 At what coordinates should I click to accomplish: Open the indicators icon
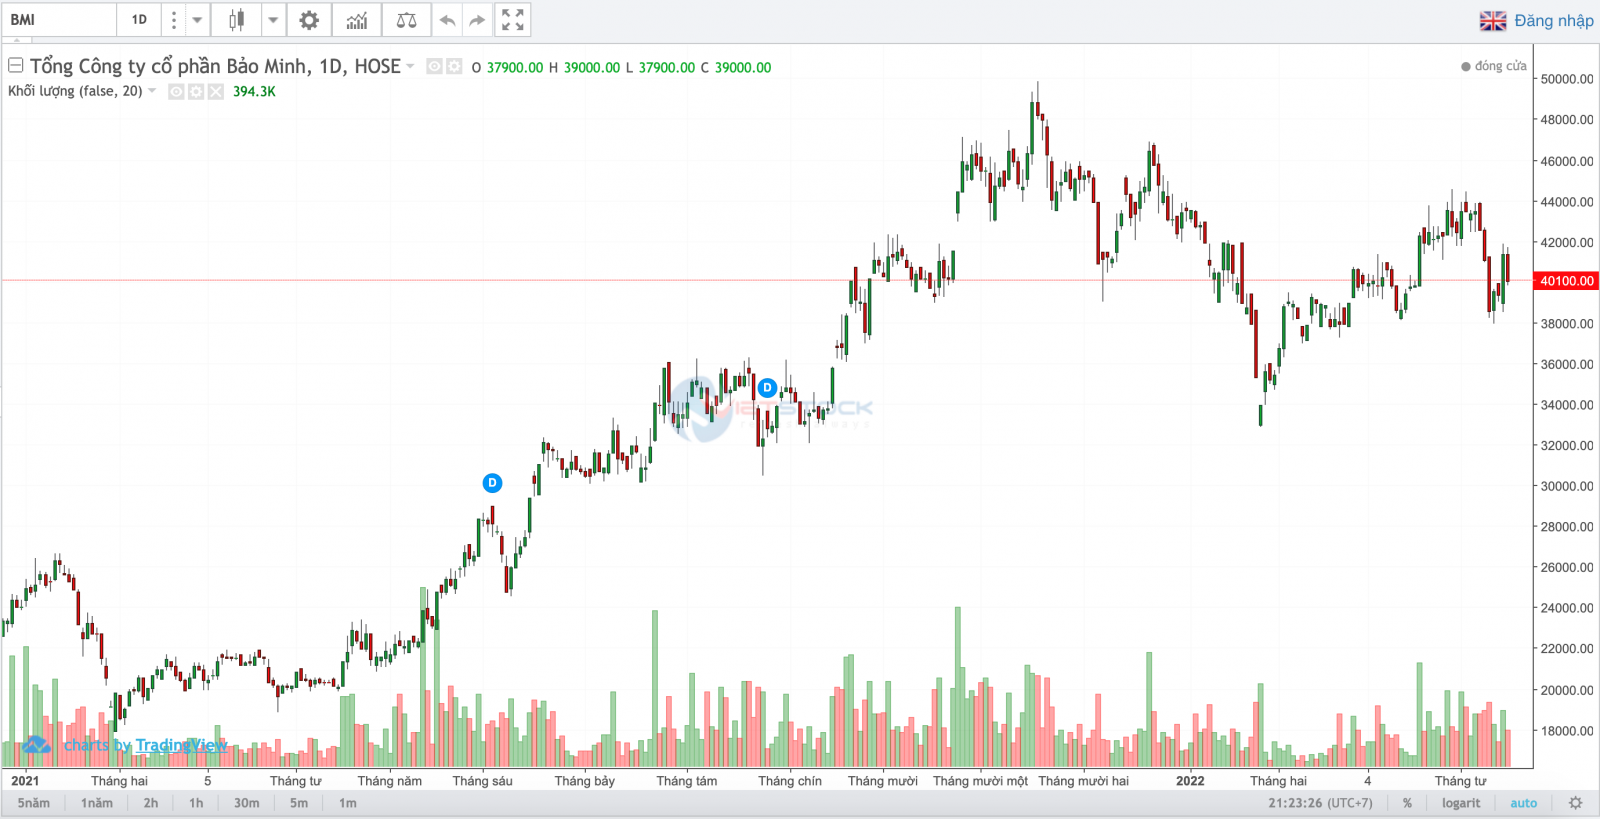(x=357, y=20)
